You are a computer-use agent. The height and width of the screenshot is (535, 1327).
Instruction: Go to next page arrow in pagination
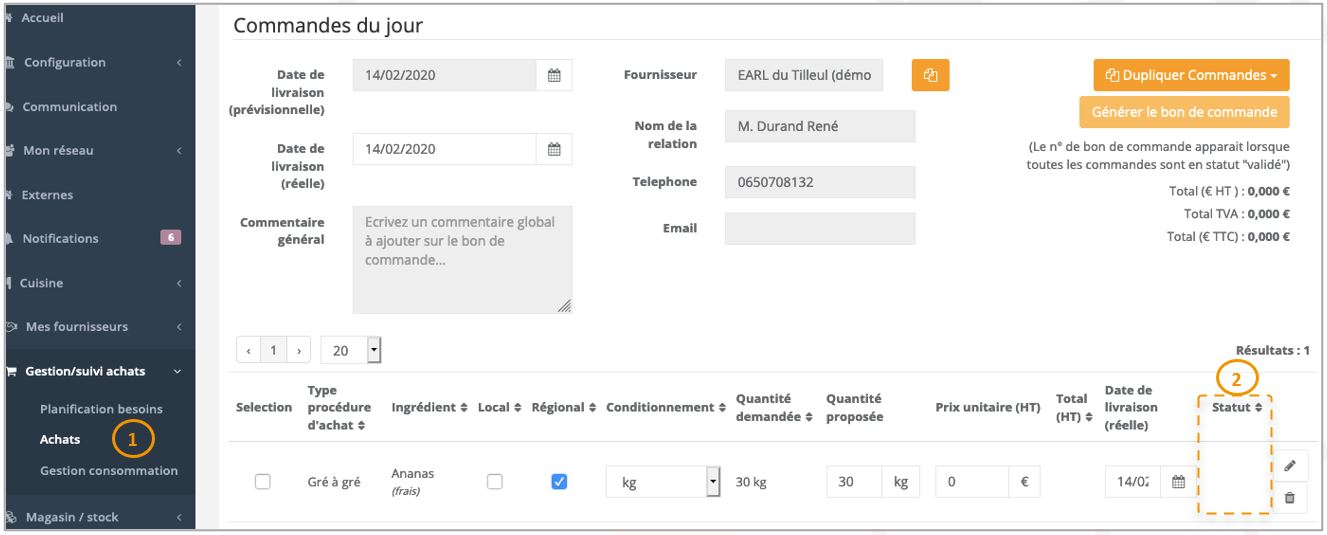point(298,351)
